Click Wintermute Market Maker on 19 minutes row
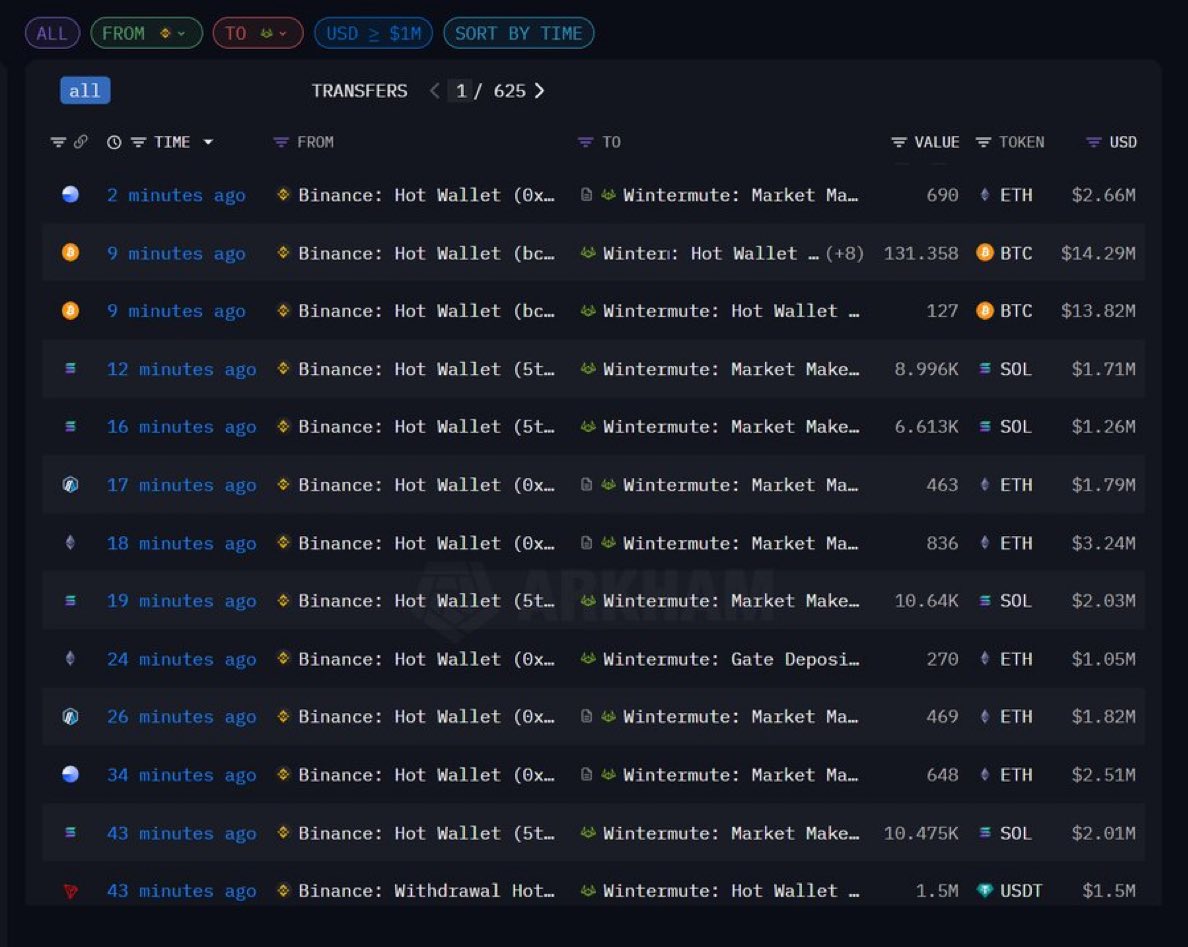The image size is (1188, 947). click(x=731, y=602)
